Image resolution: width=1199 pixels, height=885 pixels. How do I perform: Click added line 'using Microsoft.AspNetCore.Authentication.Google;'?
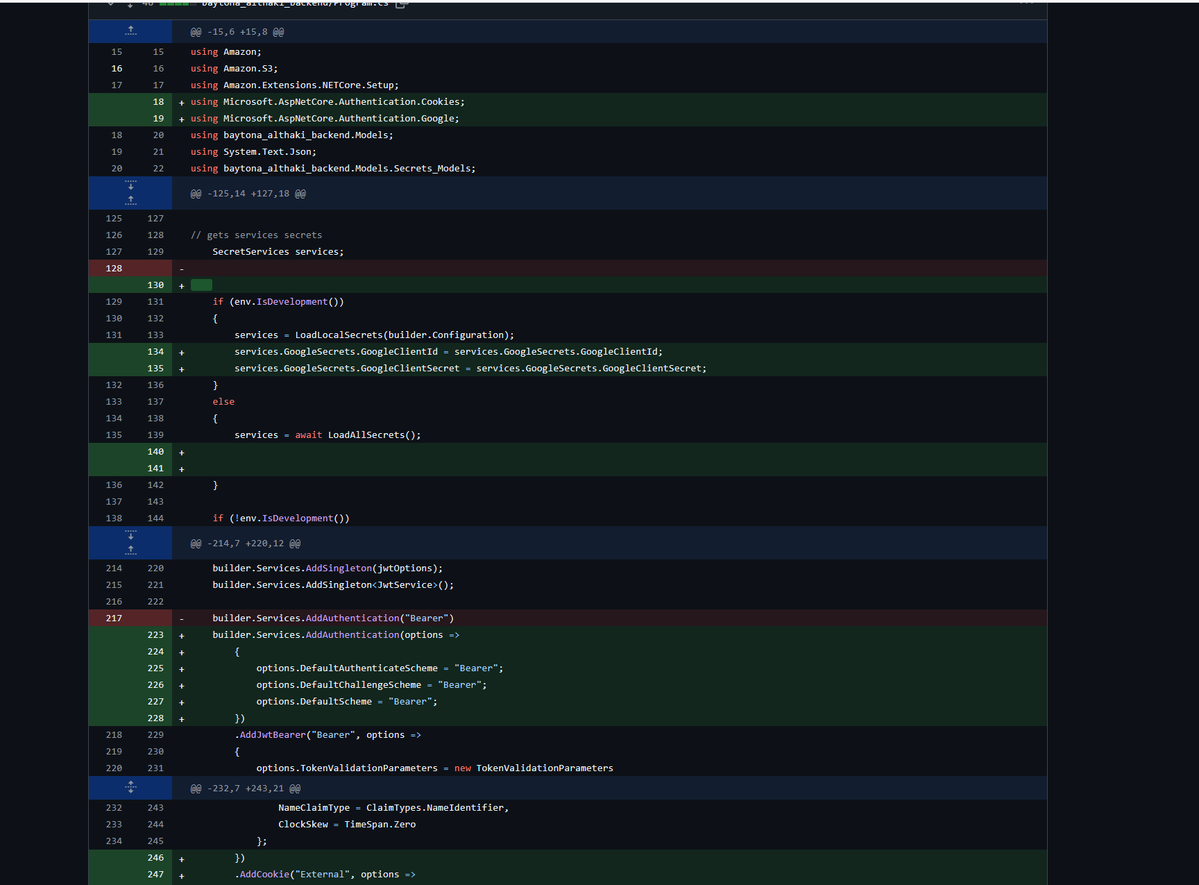tap(325, 119)
